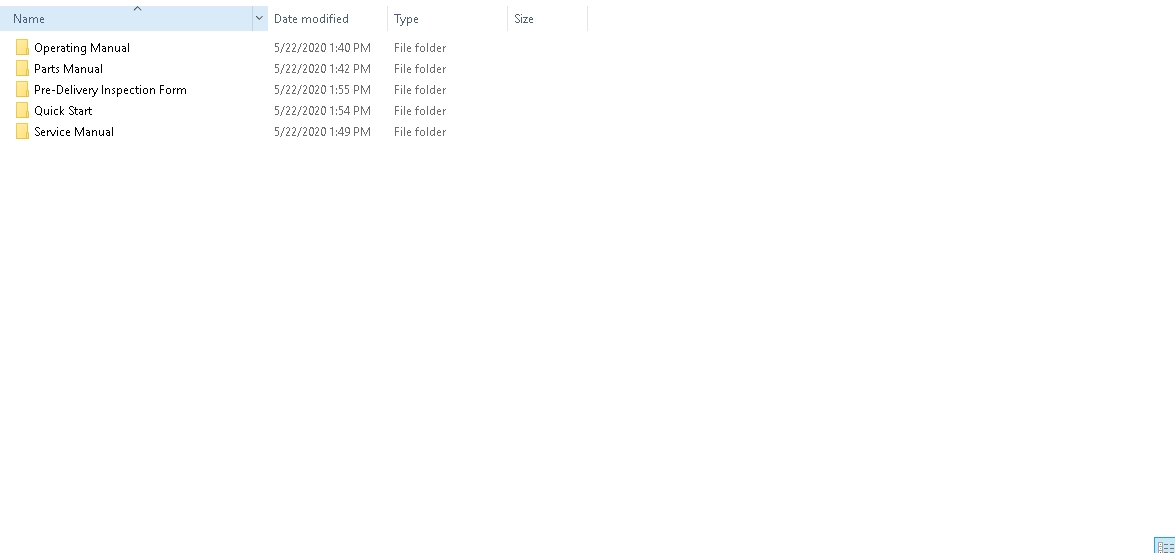
Task: Click File folder type of Pre-Delivery Inspection Form
Action: coord(420,90)
